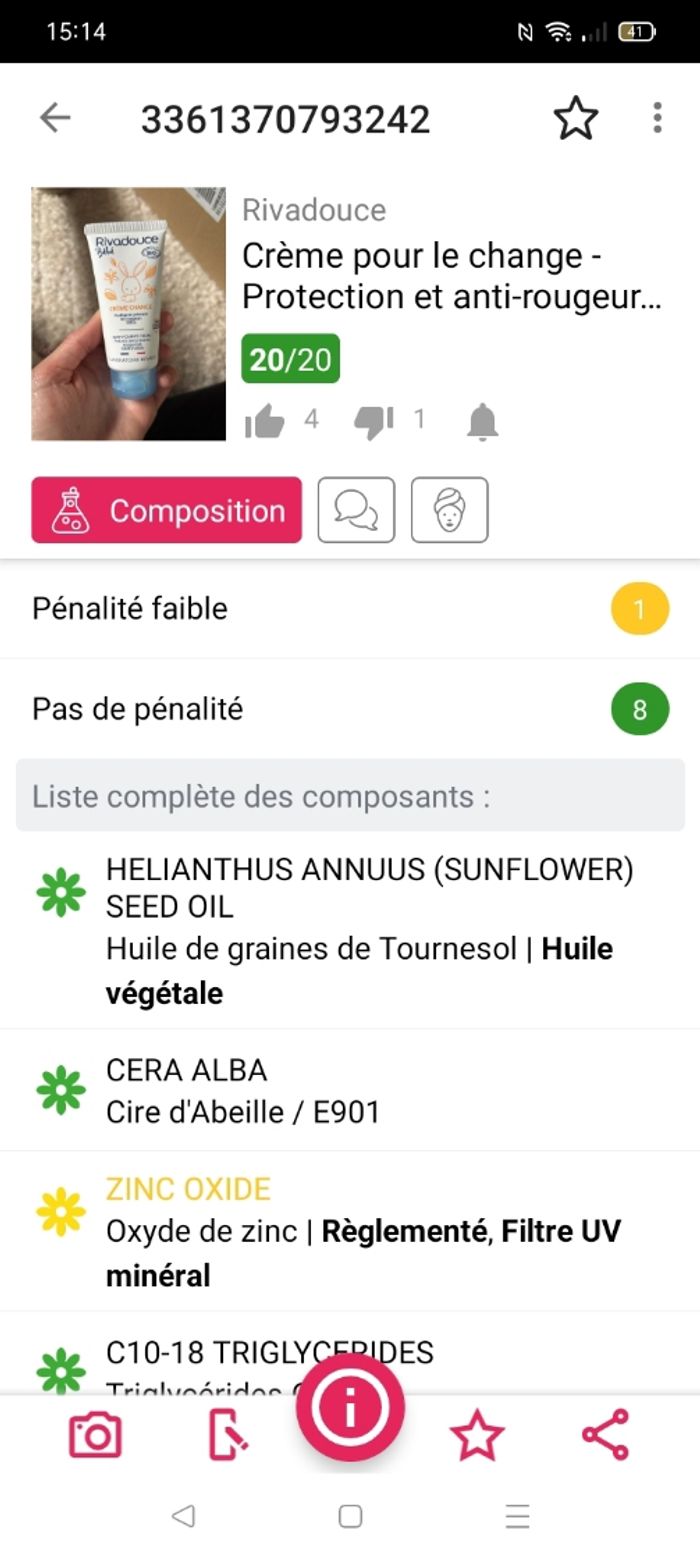Click the thumbs down icon
This screenshot has height=1559, width=700.
point(374,422)
